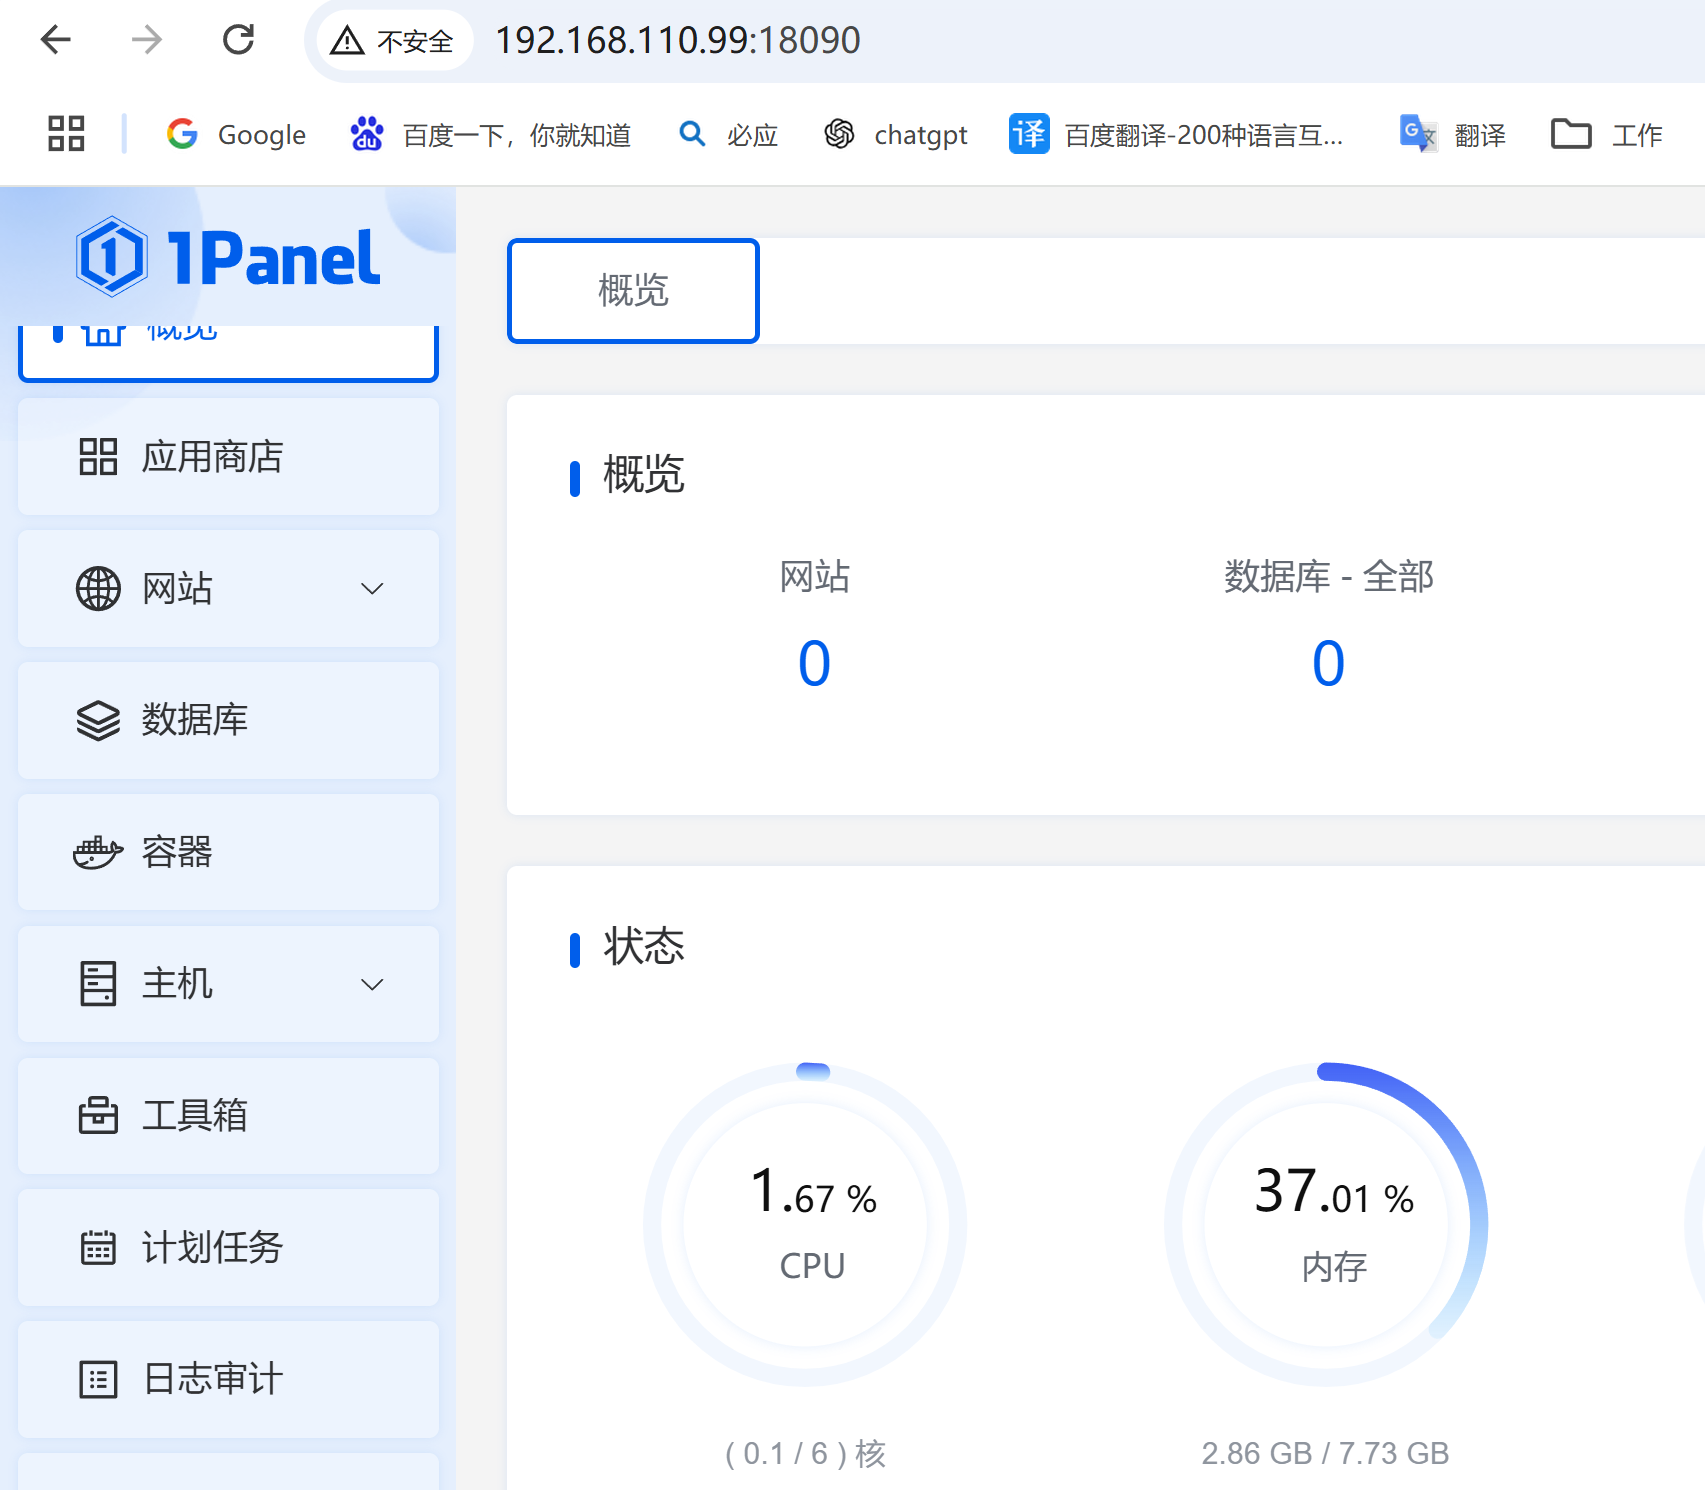Click the 网站 globe icon

point(98,589)
